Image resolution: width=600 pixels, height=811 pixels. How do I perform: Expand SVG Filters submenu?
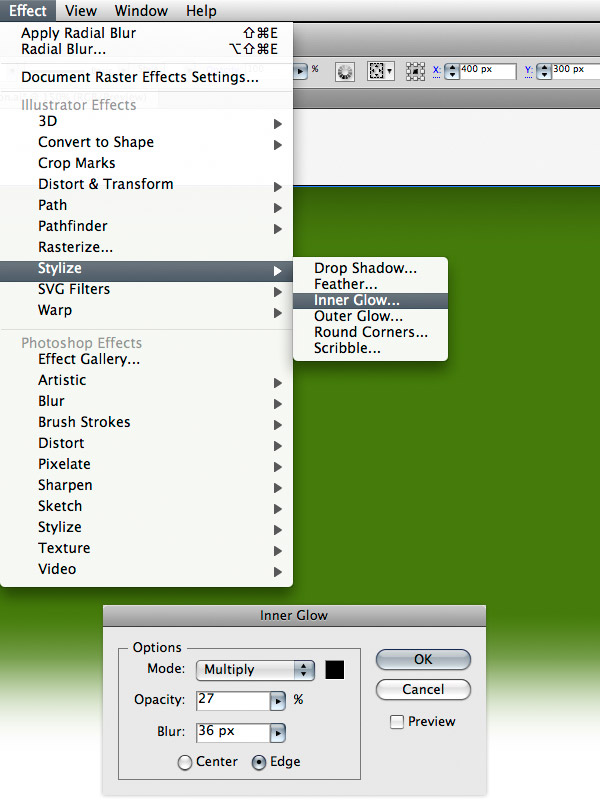pyautogui.click(x=146, y=289)
